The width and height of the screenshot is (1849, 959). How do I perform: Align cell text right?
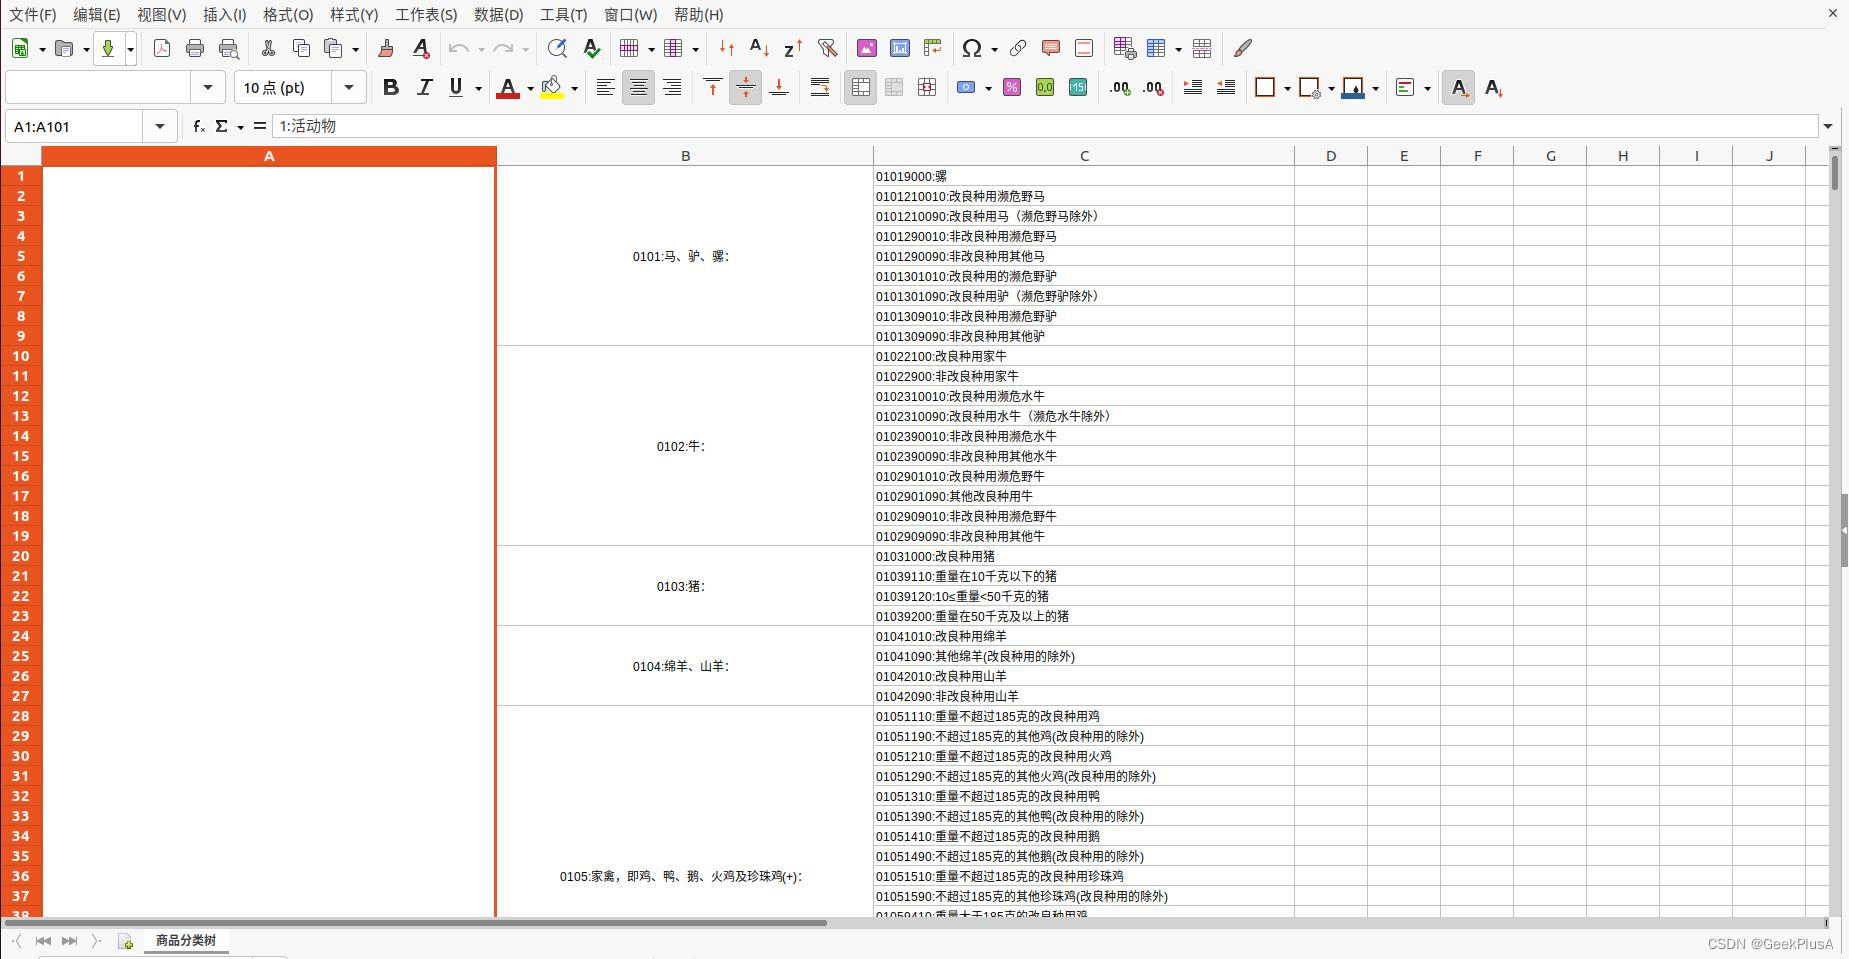672,88
